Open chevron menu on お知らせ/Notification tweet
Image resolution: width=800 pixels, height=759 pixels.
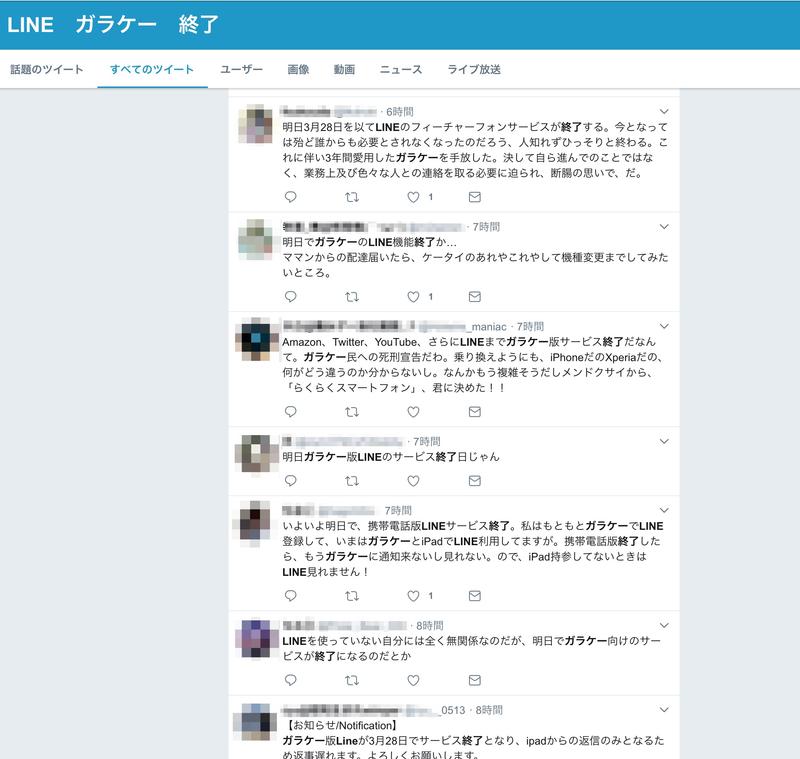[664, 710]
